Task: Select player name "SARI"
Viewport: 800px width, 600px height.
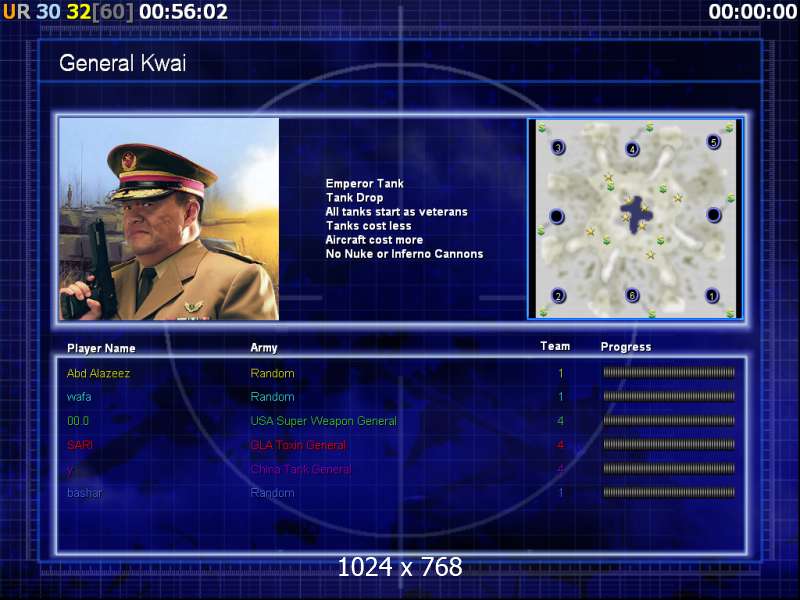Action: 80,445
